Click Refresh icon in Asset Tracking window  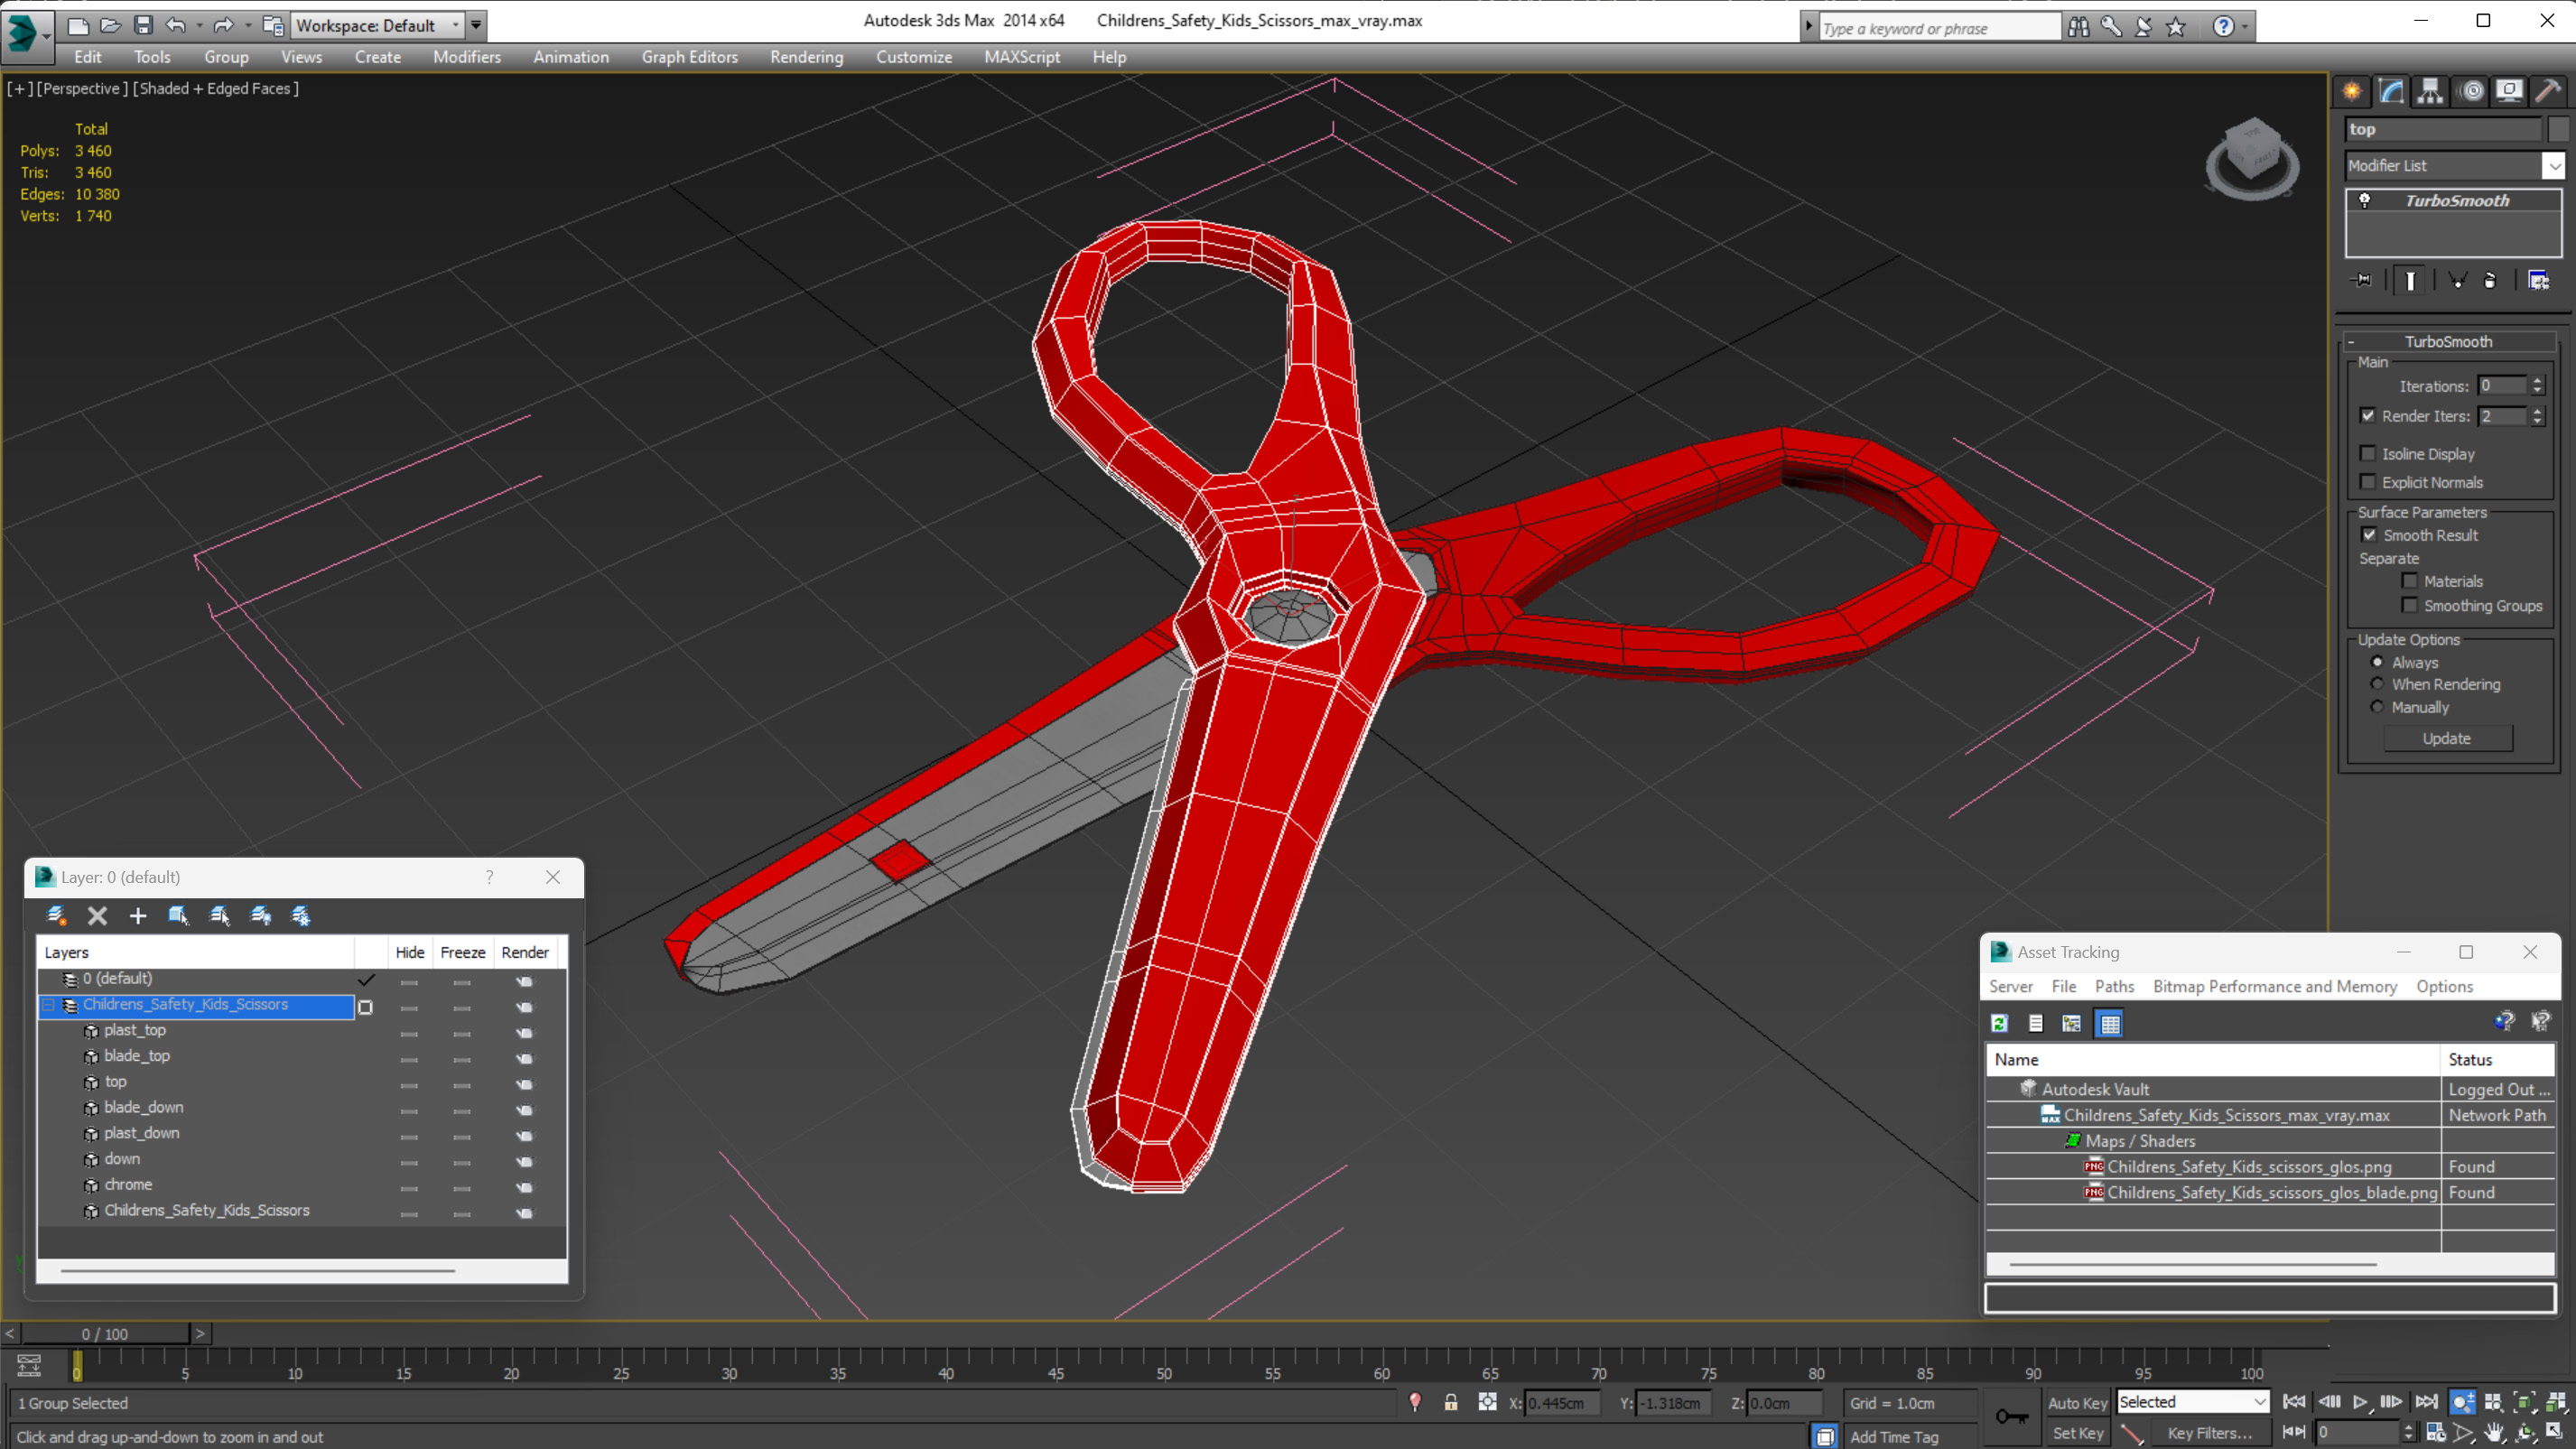[x=1999, y=1023]
